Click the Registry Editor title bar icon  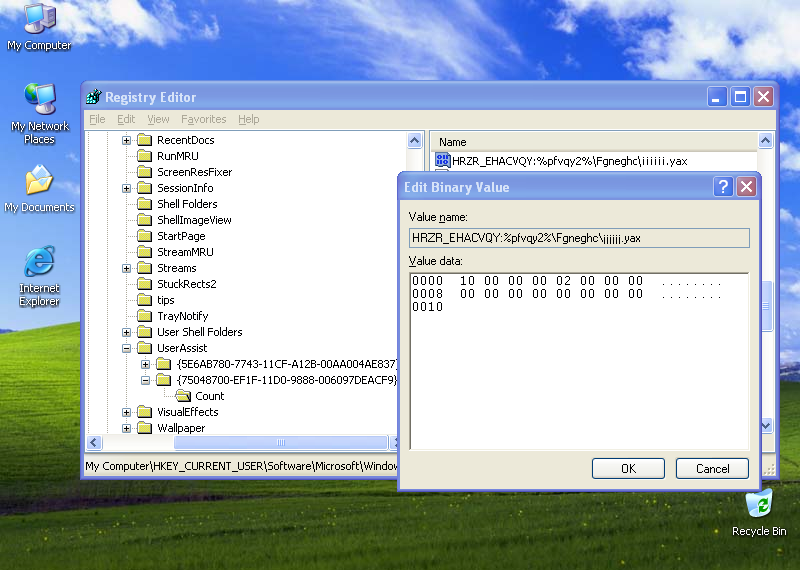[94, 96]
